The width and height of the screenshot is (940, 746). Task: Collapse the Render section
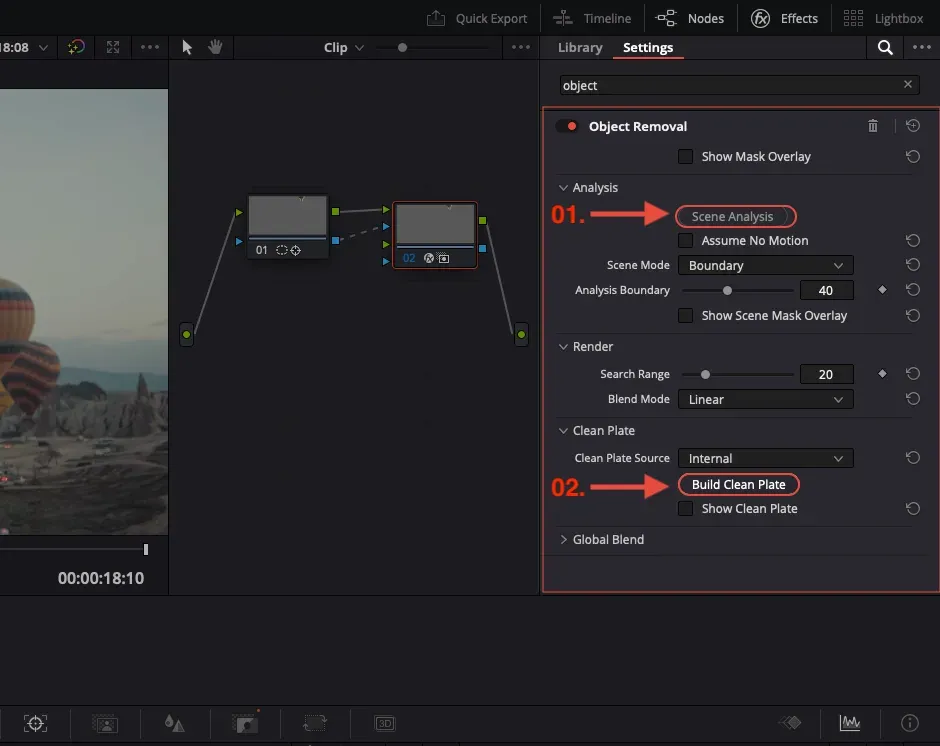tap(563, 347)
